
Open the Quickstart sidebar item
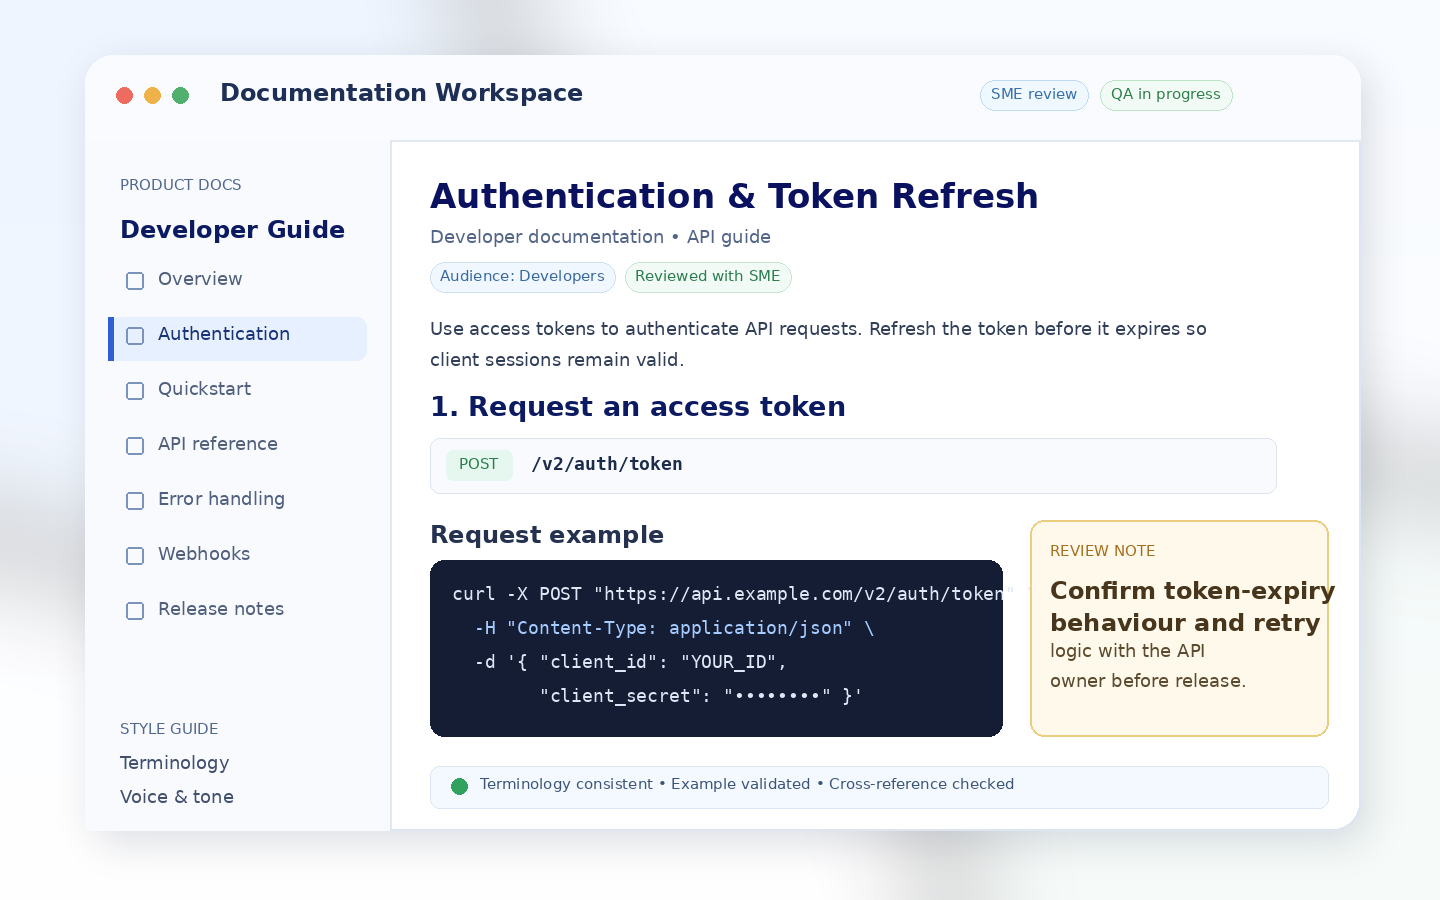204,389
